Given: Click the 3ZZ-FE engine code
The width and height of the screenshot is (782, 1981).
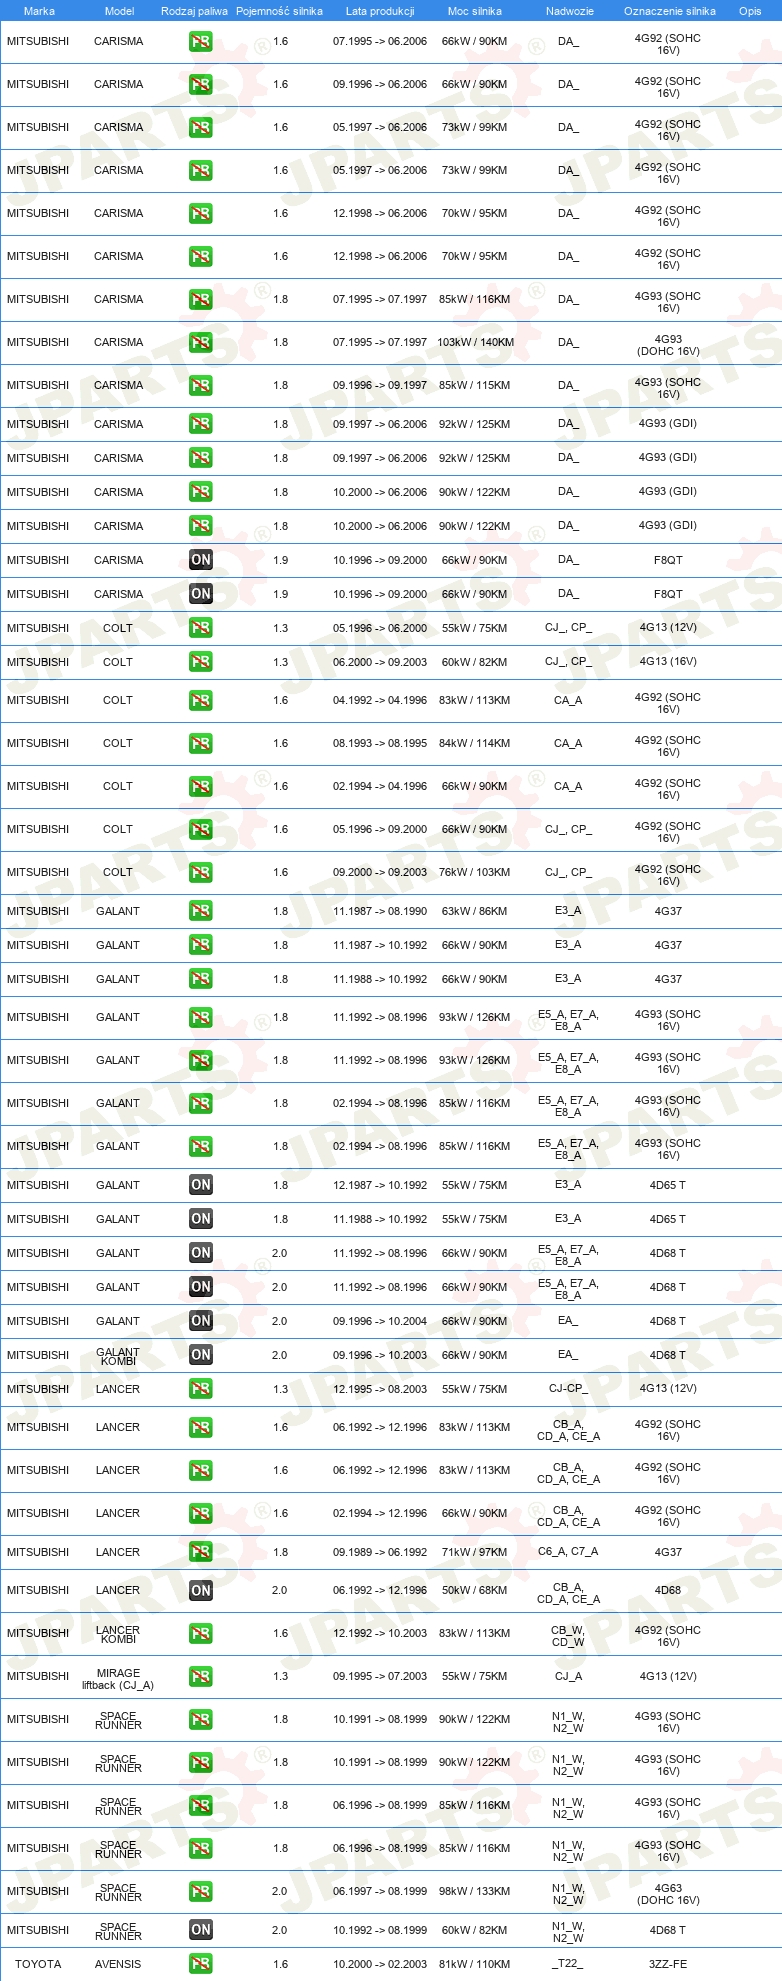Looking at the screenshot, I should 668,1964.
